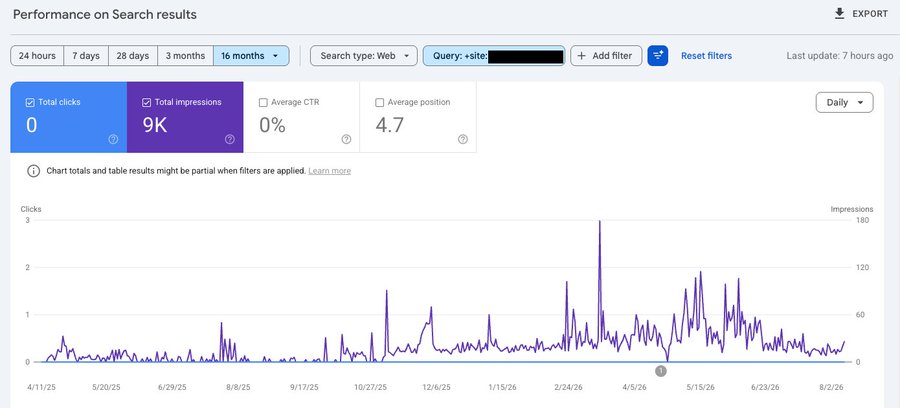Click the Average position value 4.7
Image resolution: width=900 pixels, height=408 pixels.
click(x=390, y=125)
